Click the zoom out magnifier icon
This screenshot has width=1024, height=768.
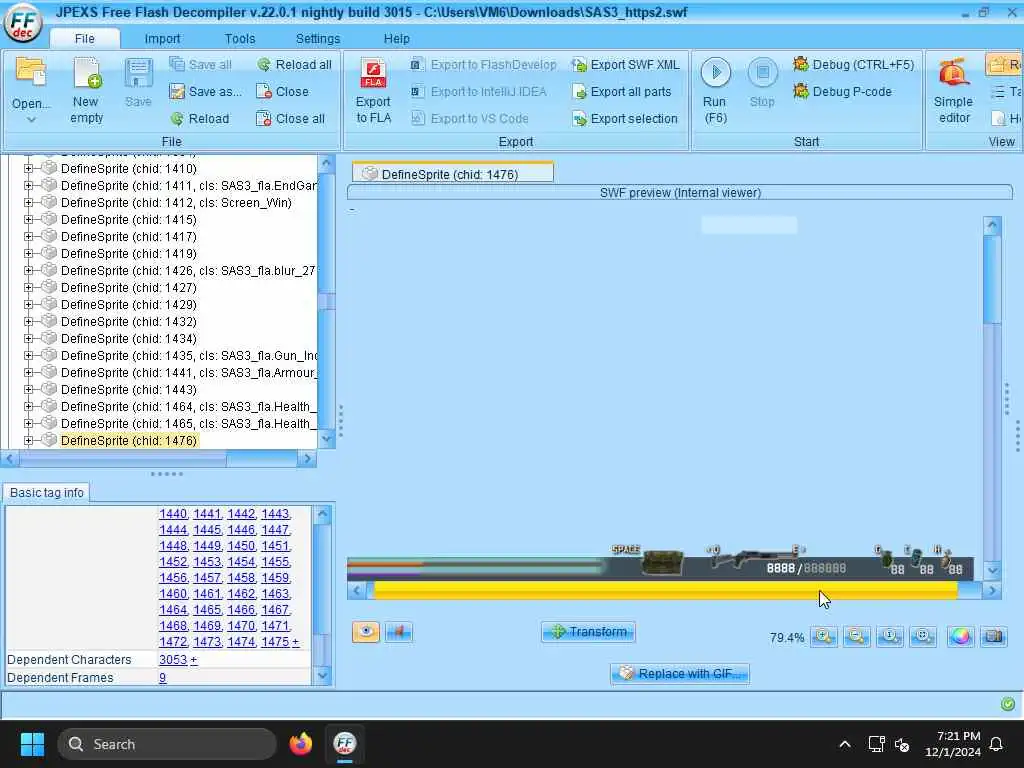857,636
